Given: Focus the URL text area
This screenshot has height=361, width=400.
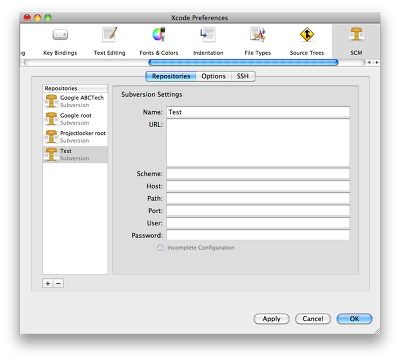Looking at the screenshot, I should 258,143.
